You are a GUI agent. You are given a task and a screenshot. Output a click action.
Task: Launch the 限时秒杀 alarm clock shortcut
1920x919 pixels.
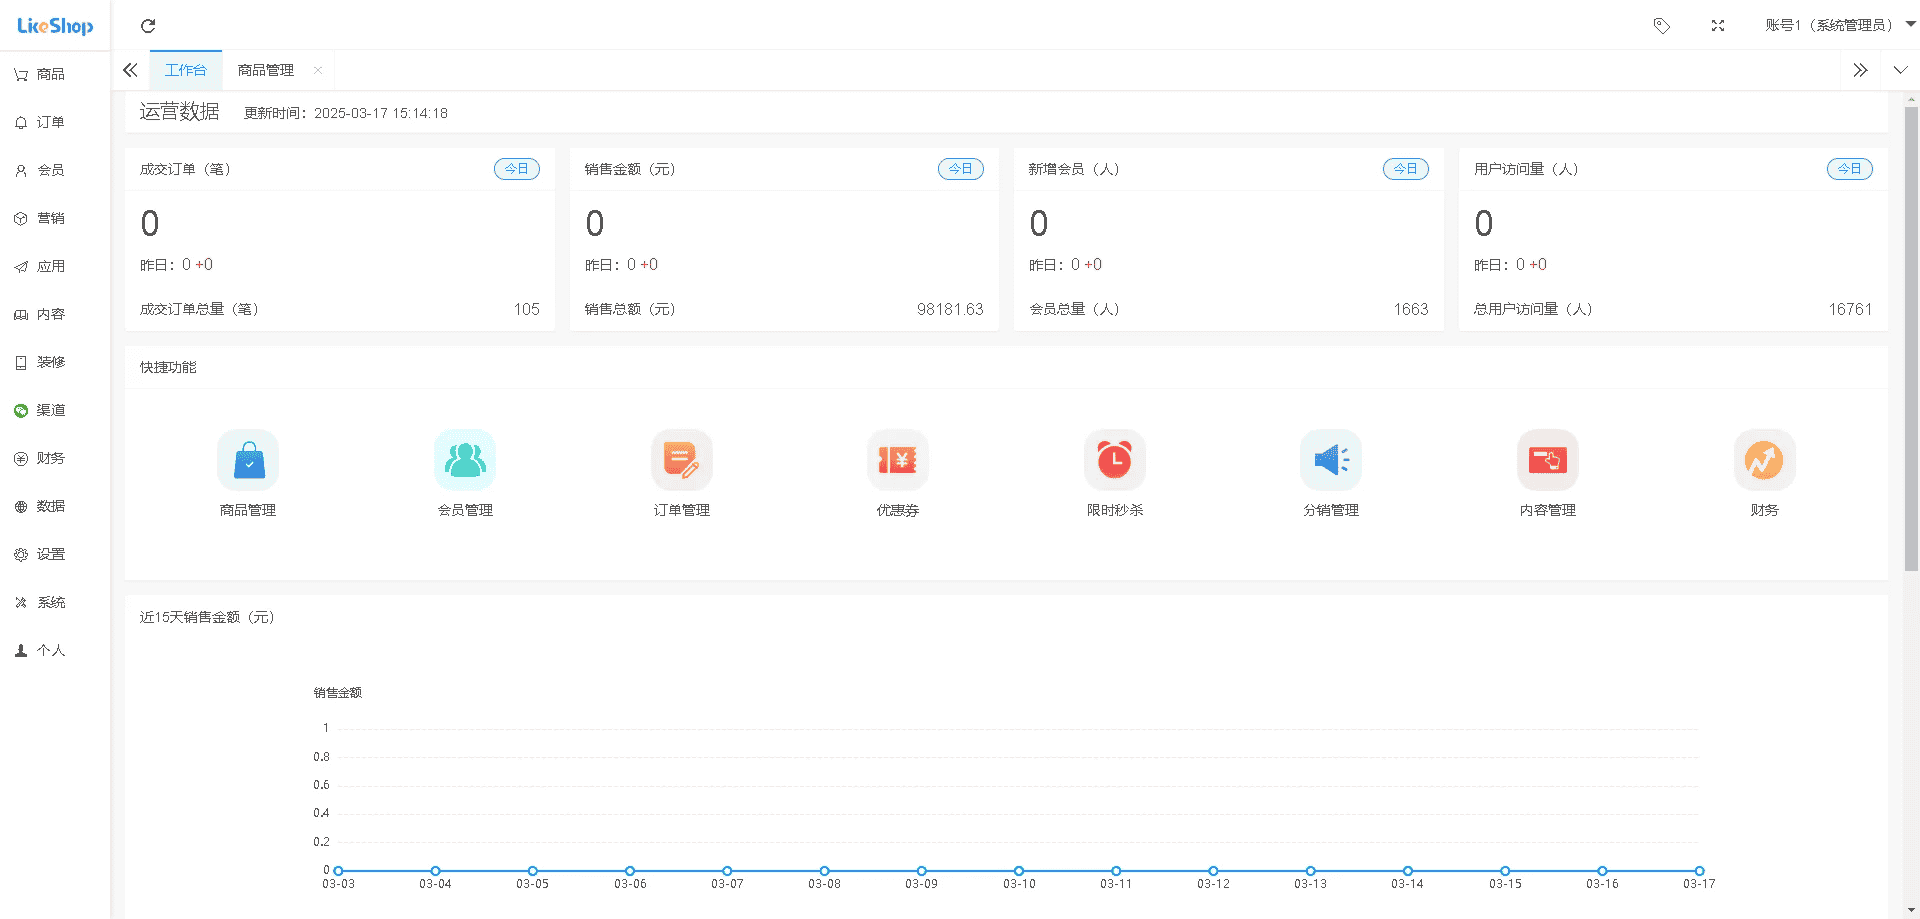point(1115,460)
